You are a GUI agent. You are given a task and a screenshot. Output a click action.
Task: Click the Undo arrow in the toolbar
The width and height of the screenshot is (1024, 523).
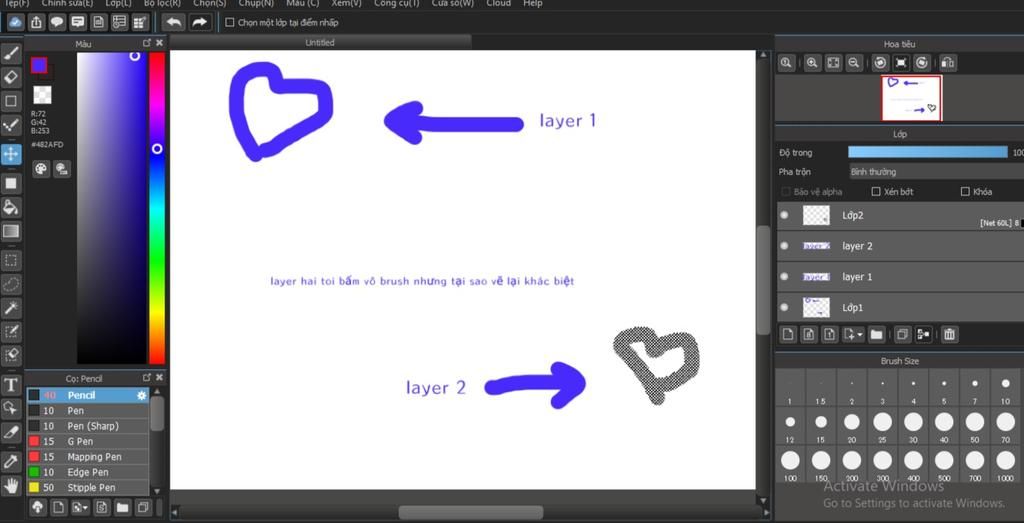pyautogui.click(x=174, y=22)
